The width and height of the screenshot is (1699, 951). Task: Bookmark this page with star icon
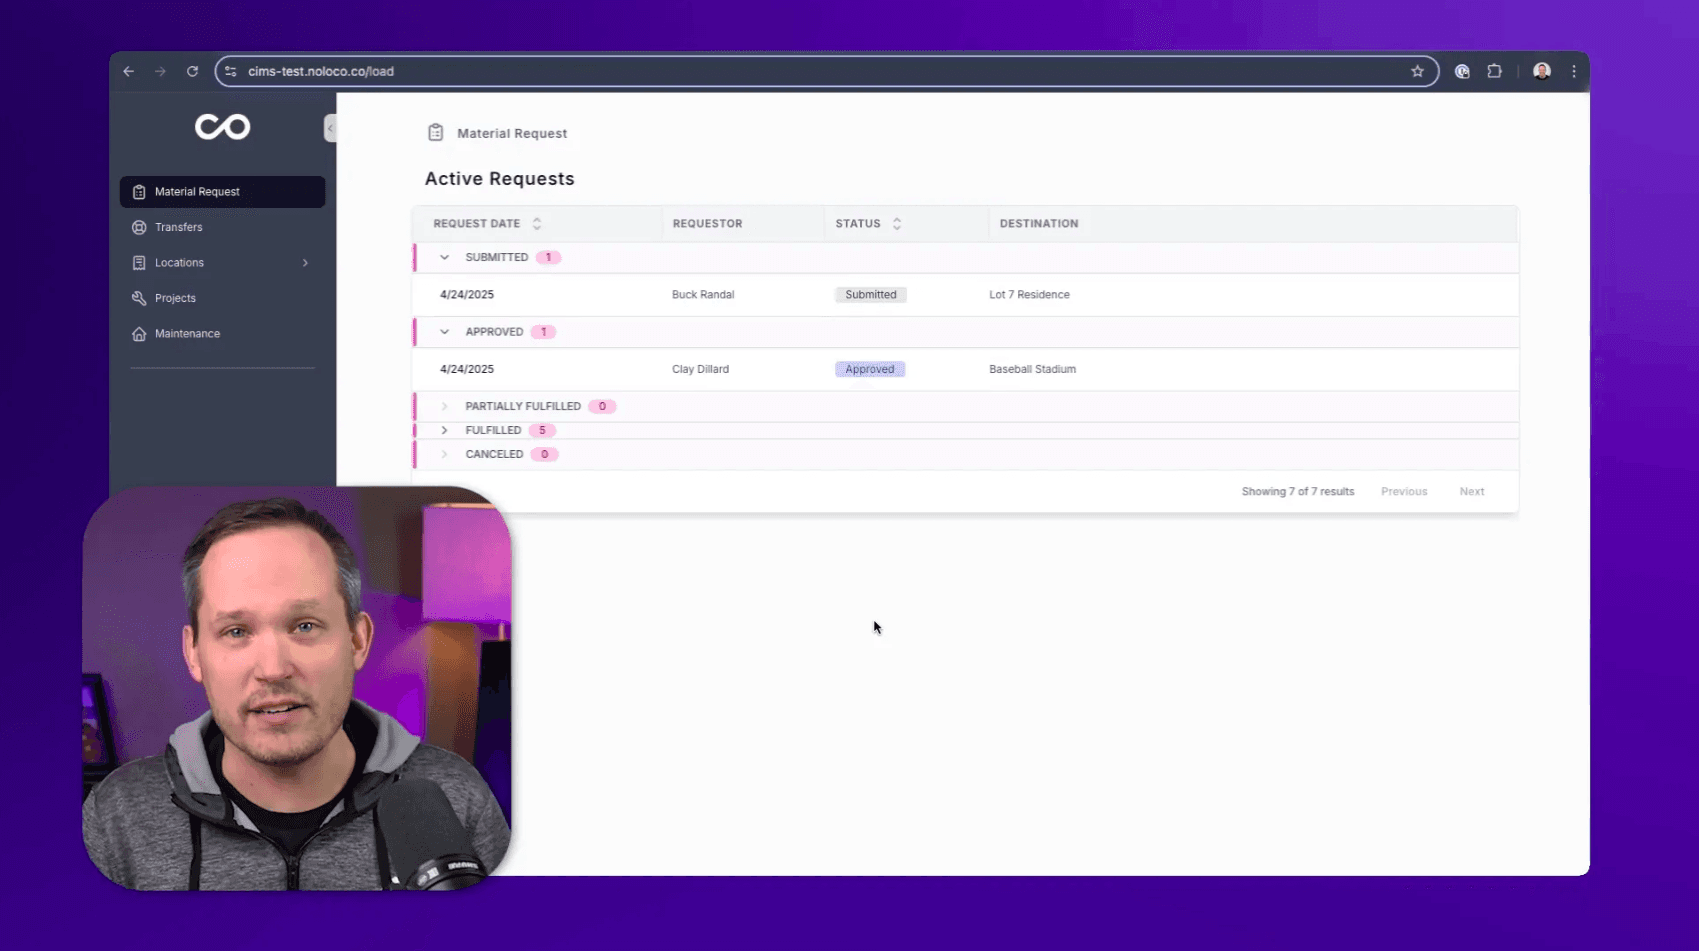pos(1417,71)
